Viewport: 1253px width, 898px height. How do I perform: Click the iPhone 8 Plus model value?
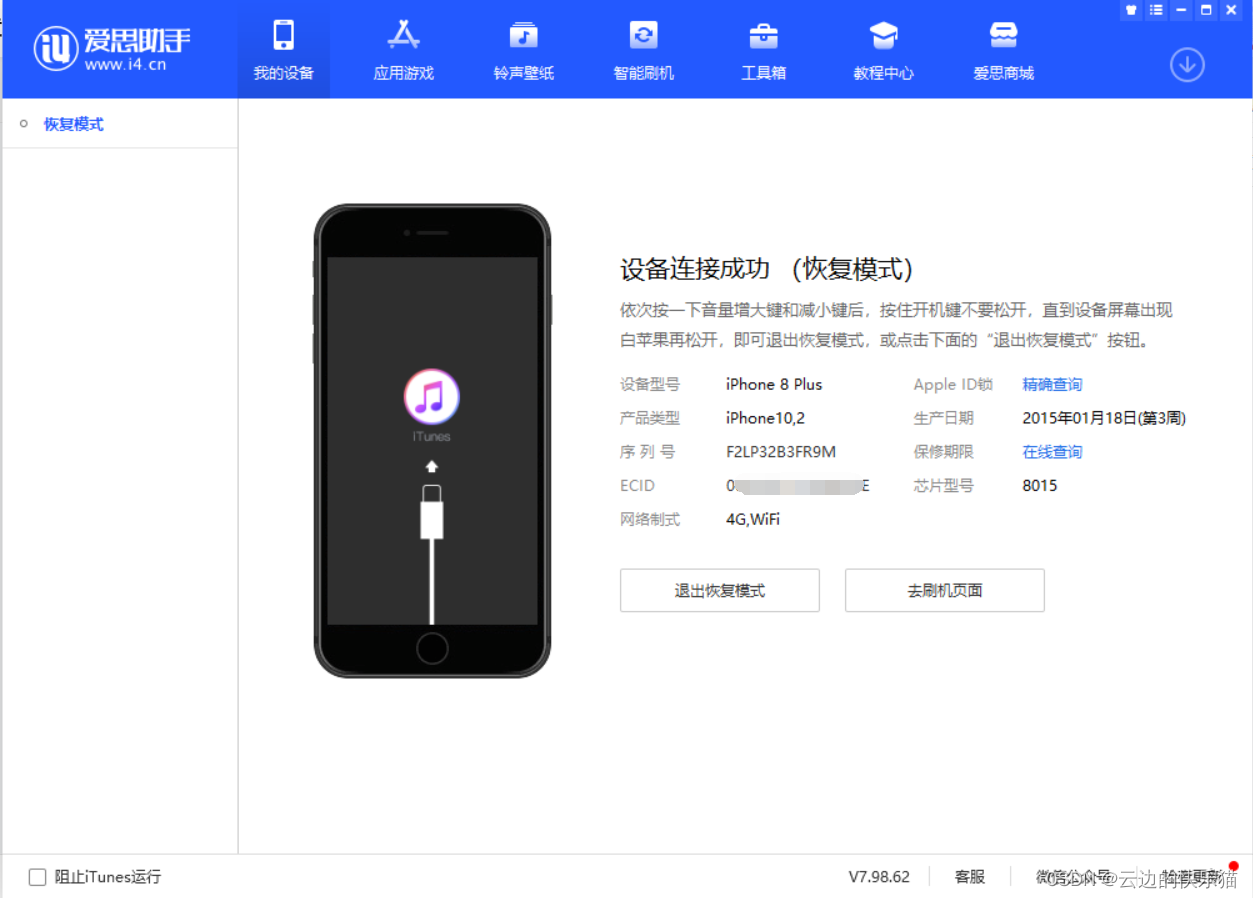pos(774,384)
